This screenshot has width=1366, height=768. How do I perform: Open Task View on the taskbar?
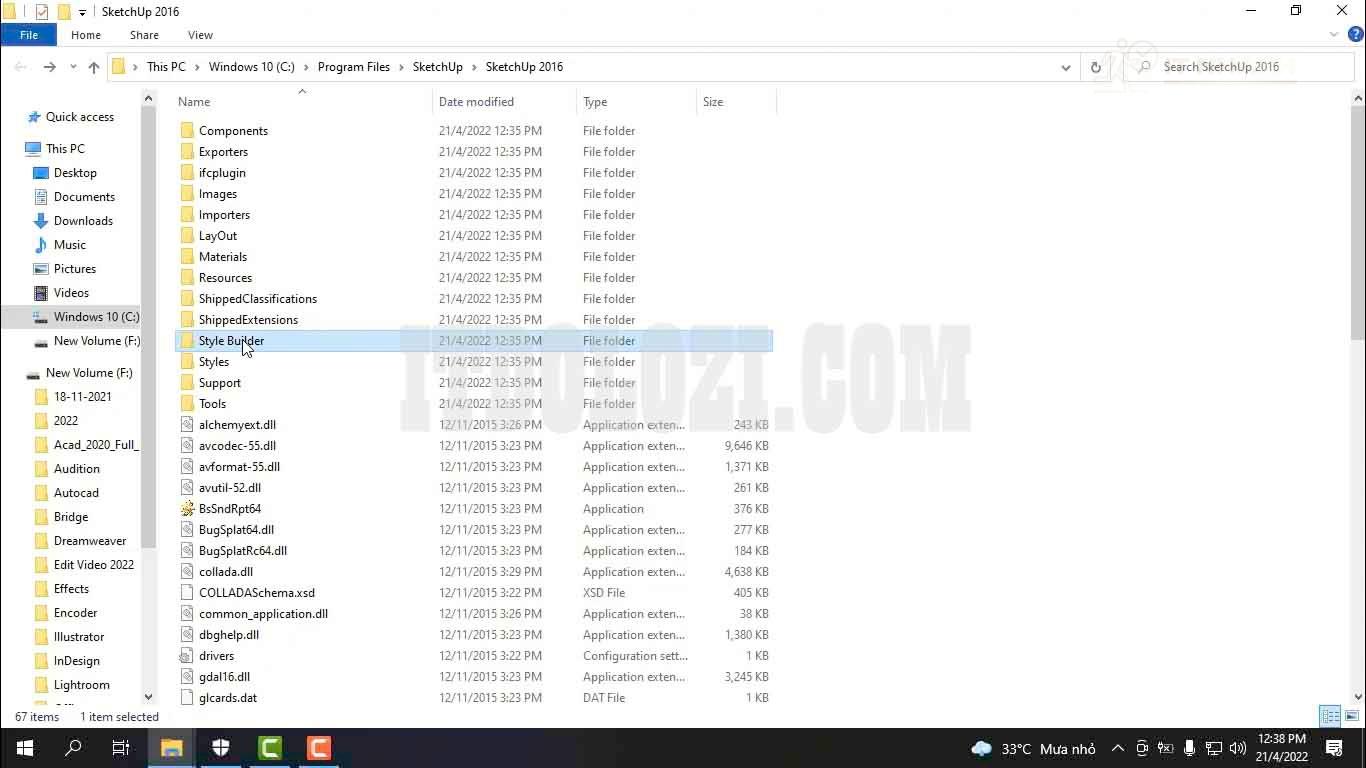(x=121, y=748)
